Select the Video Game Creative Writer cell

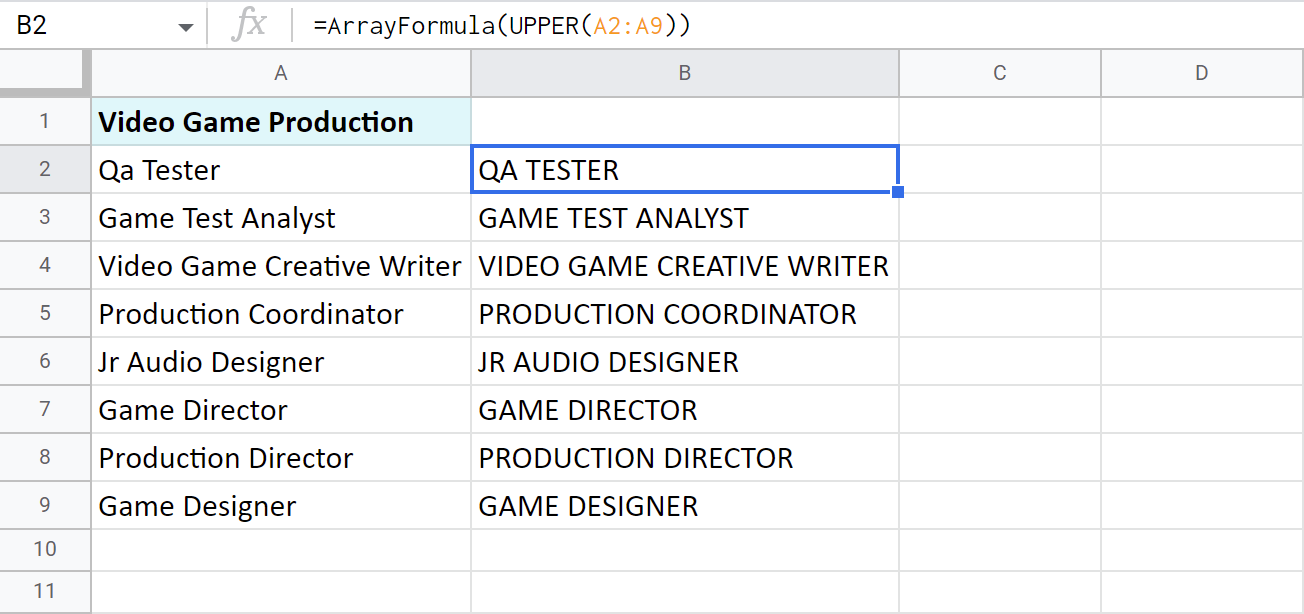tap(281, 266)
